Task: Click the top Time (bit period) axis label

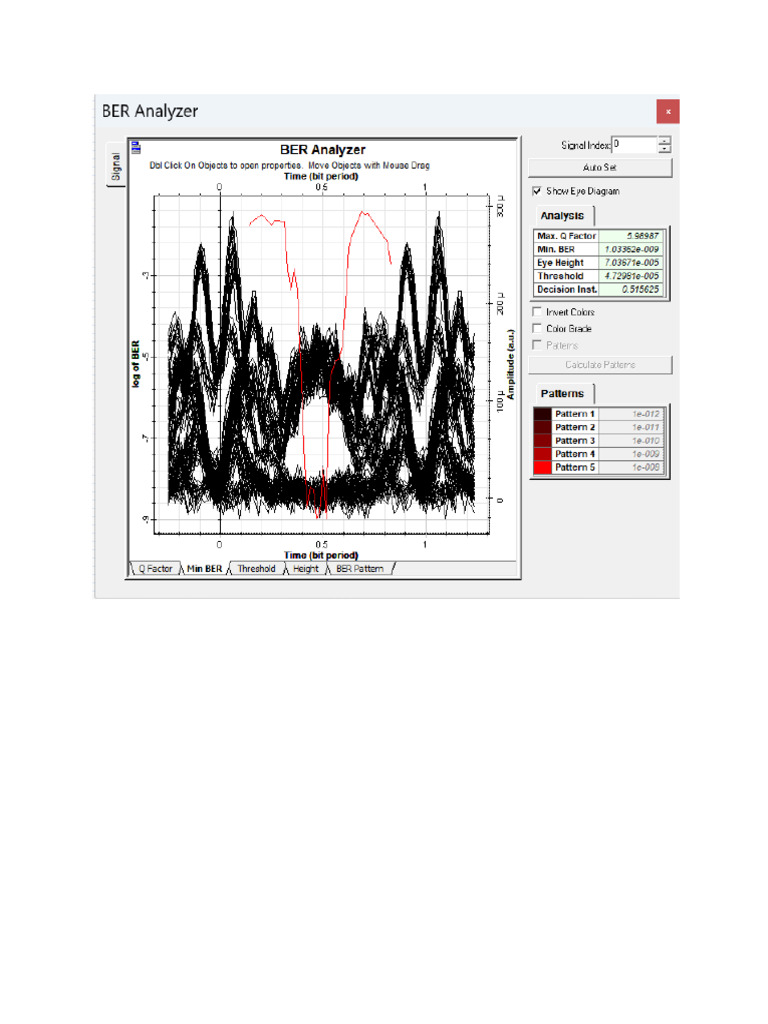Action: (321, 176)
